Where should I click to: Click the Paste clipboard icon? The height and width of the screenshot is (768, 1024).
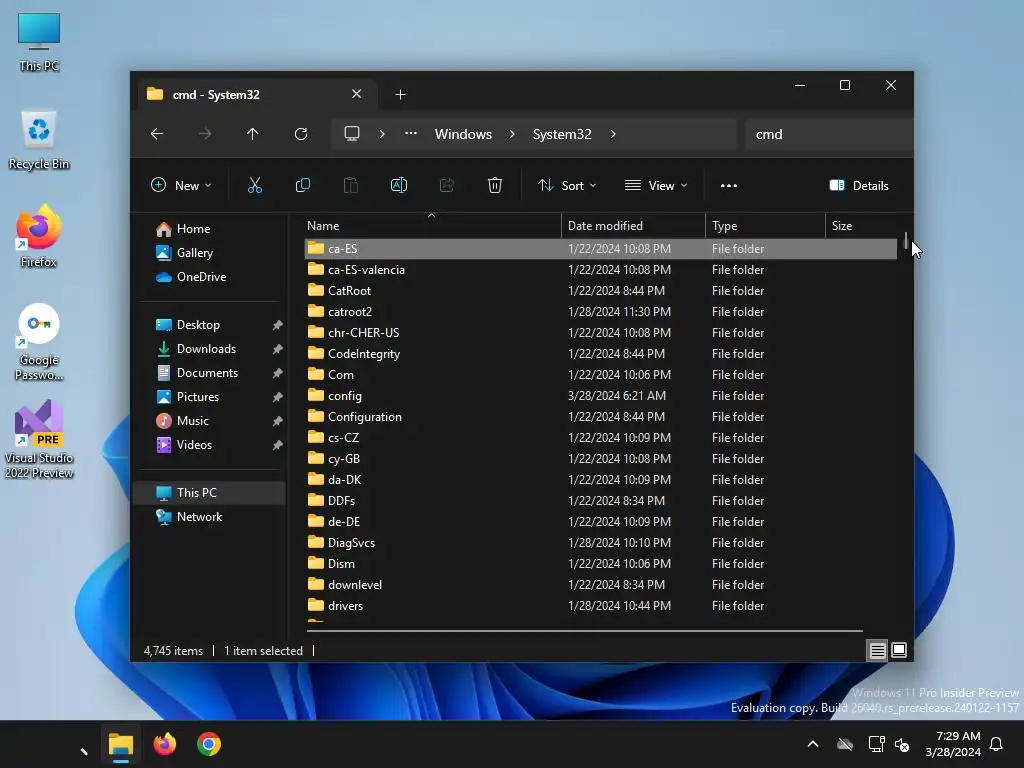tap(351, 185)
